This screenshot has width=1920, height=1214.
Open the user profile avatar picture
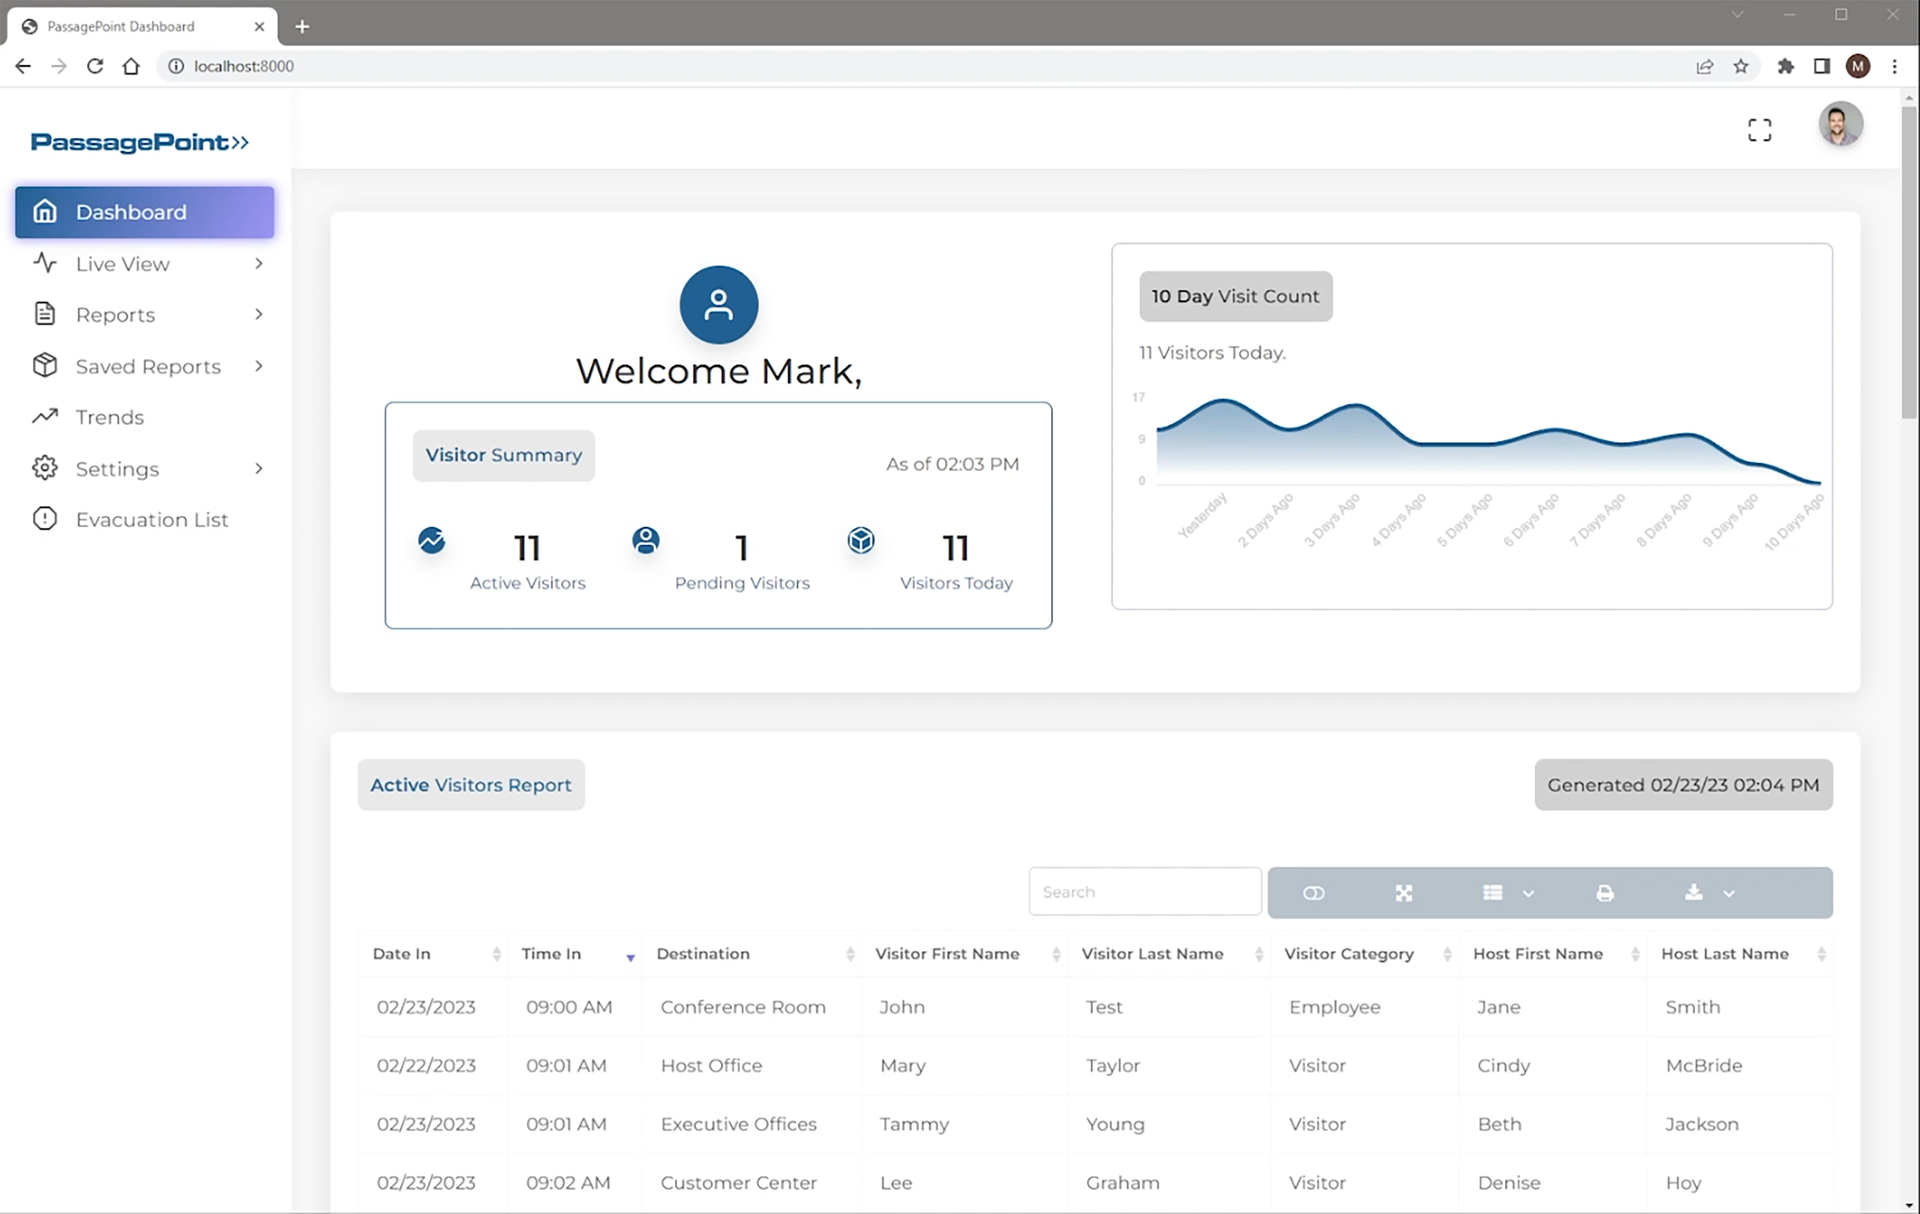1841,124
